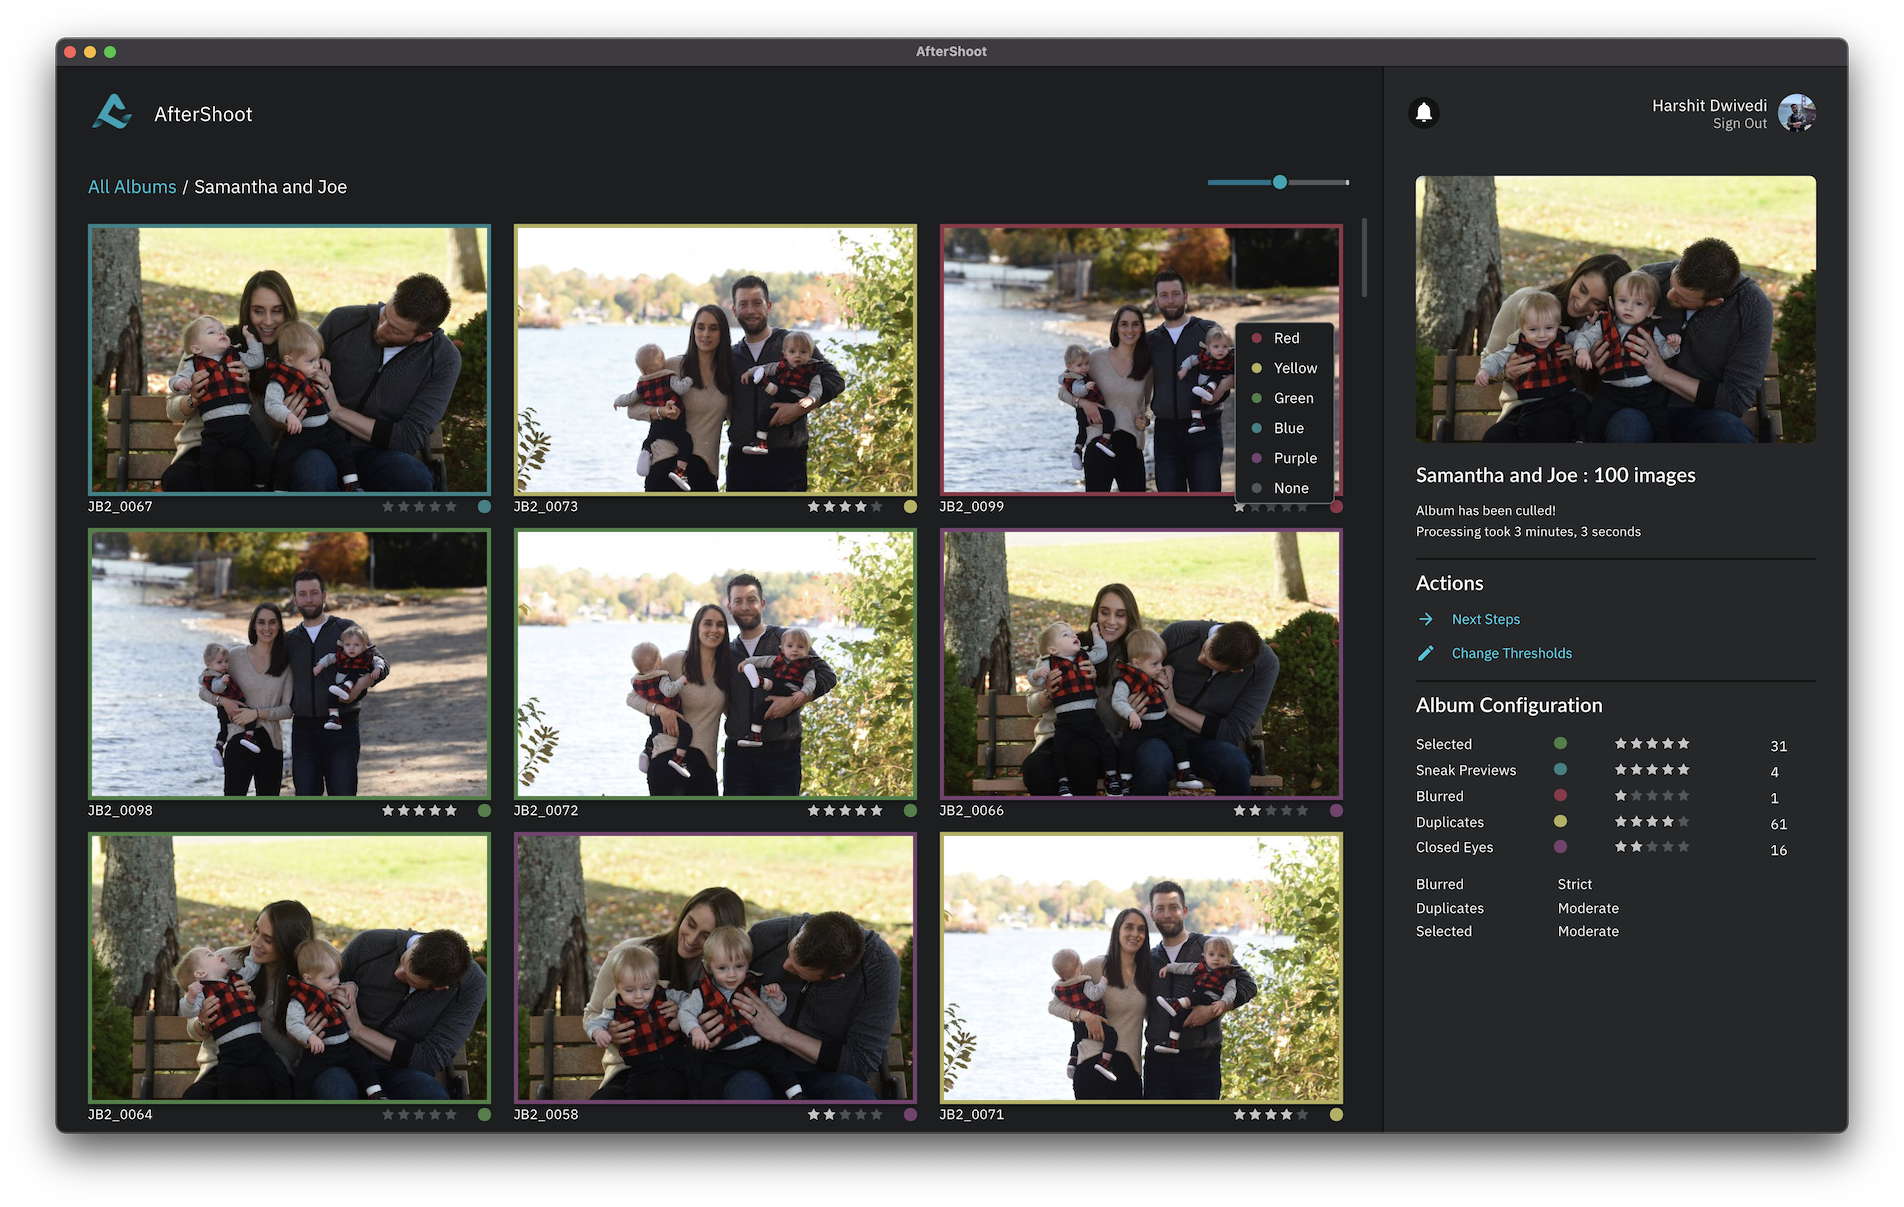The height and width of the screenshot is (1207, 1904).
Task: Click color label dot for JB2_0071
Action: tap(1336, 1115)
